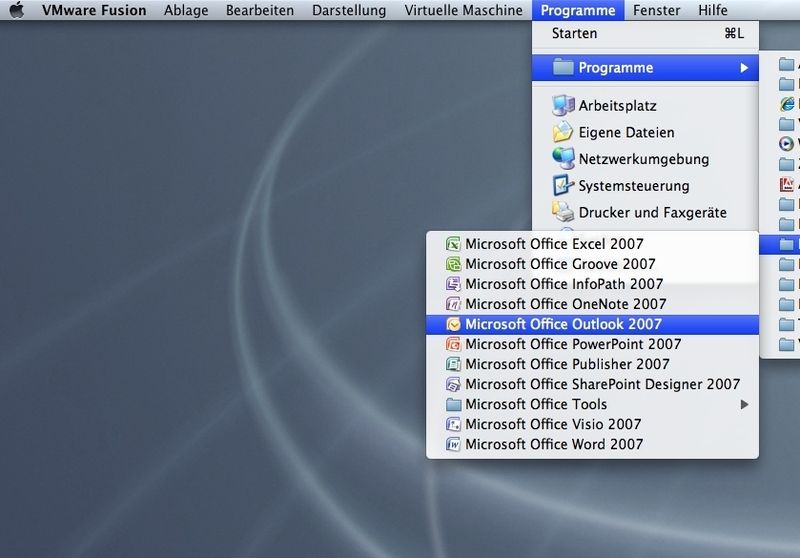The image size is (800, 558).
Task: Launch Microsoft Office Publisher 2007
Action: (x=592, y=364)
